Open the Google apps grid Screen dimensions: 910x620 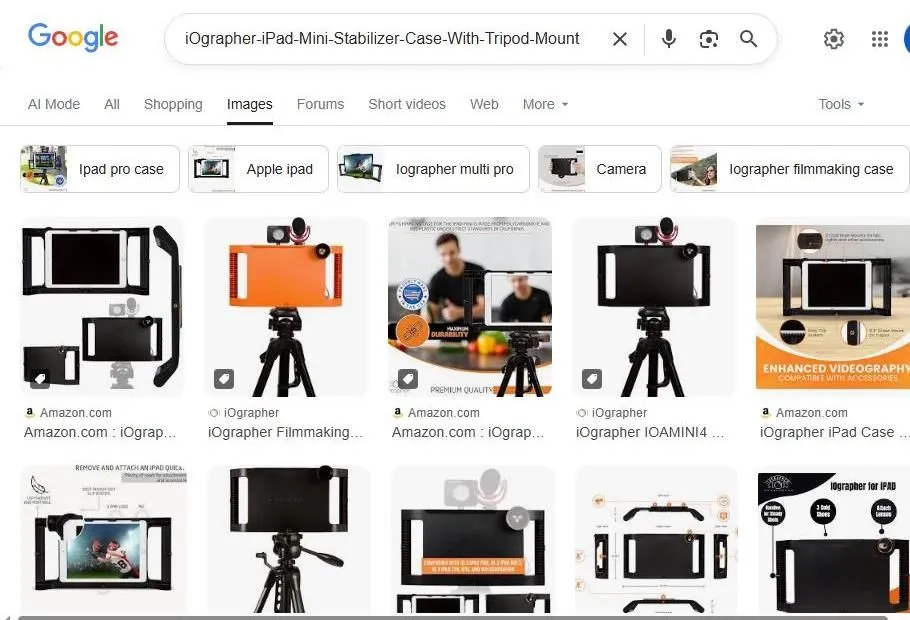tap(879, 39)
